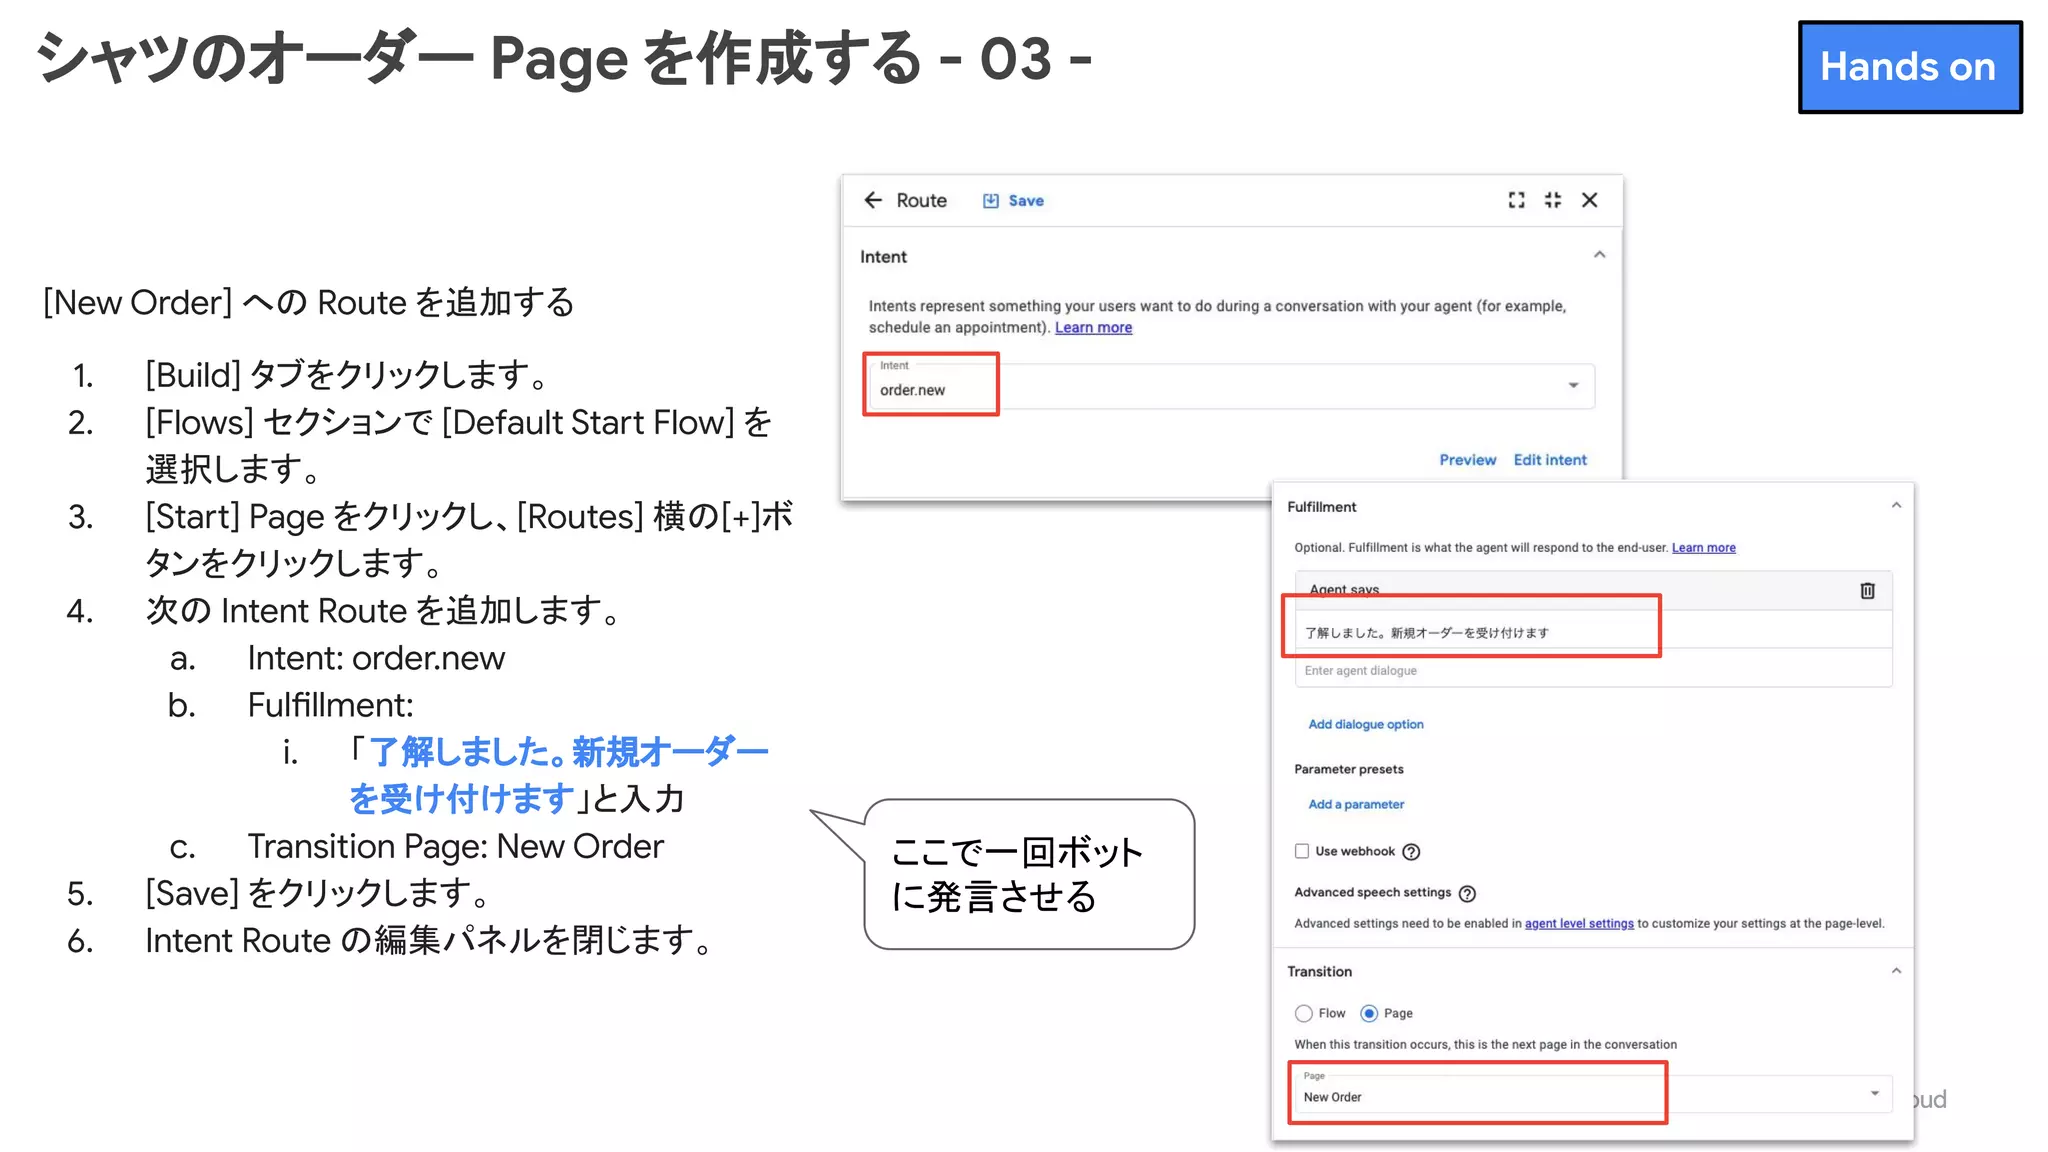The width and height of the screenshot is (2048, 1152).
Task: Click the Enter agent dialogue field
Action: point(1593,671)
